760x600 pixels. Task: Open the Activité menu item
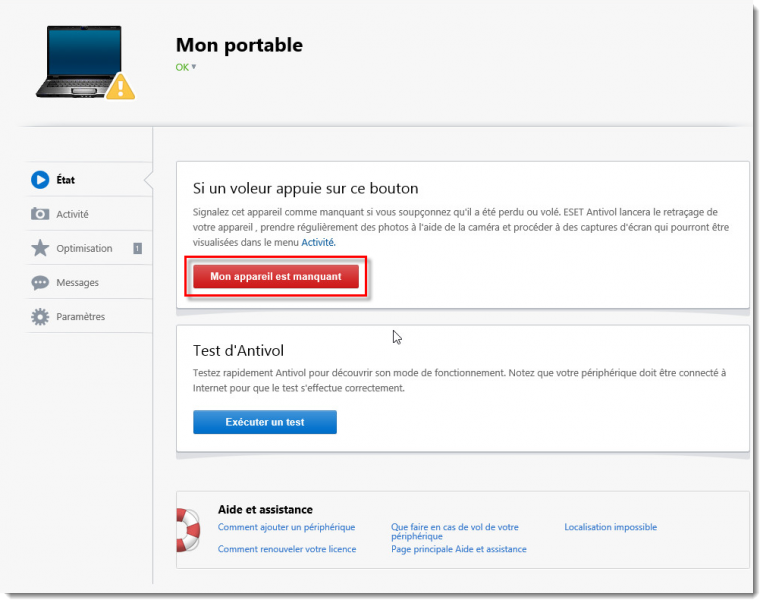[89, 214]
